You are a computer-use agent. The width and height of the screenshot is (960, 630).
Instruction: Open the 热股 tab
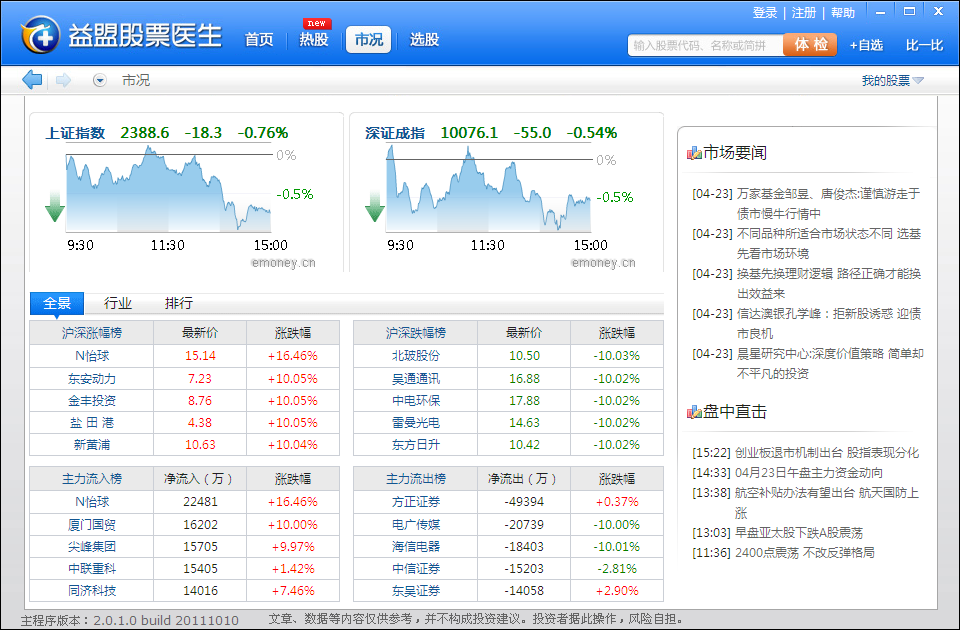point(314,40)
